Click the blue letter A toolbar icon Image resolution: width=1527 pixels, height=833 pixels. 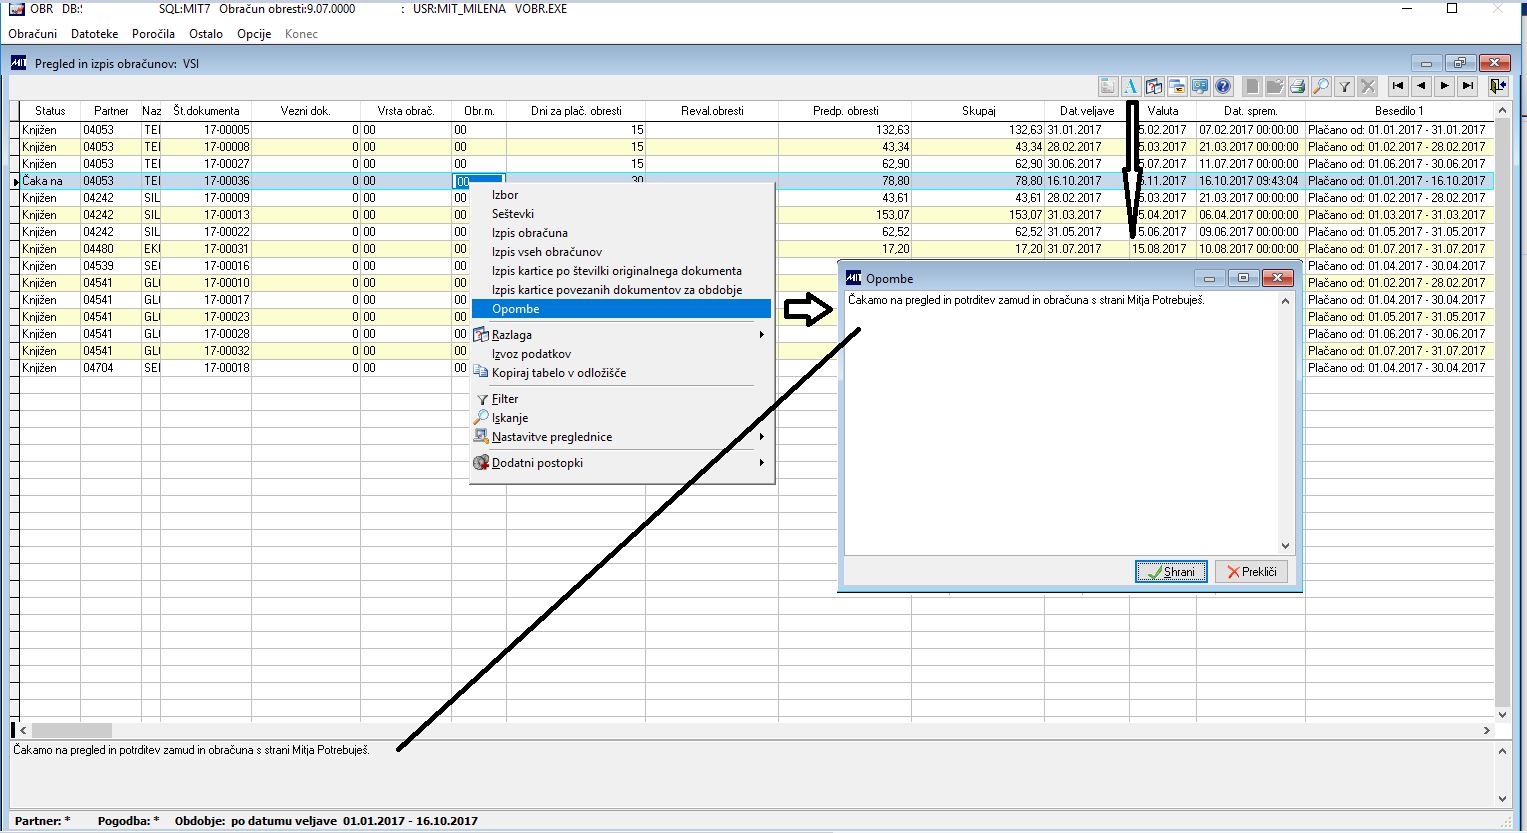pos(1130,86)
